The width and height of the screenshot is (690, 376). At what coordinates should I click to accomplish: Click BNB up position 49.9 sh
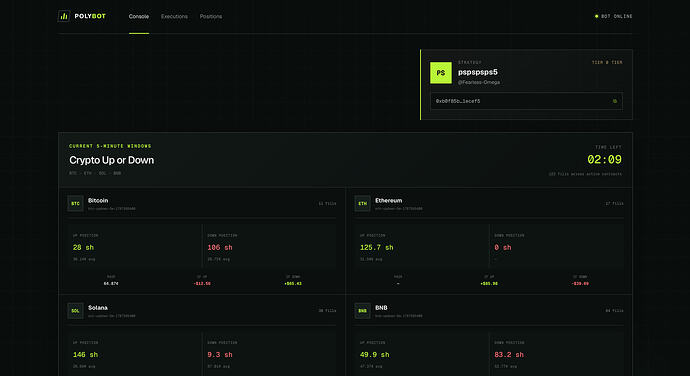[x=374, y=355]
